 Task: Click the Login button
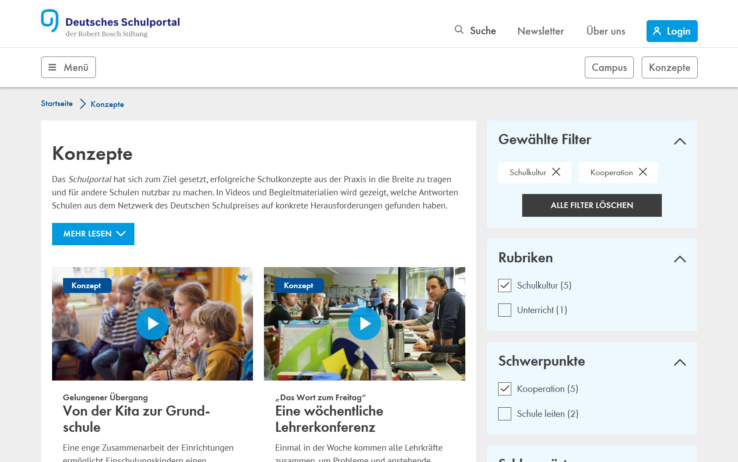[x=672, y=31]
